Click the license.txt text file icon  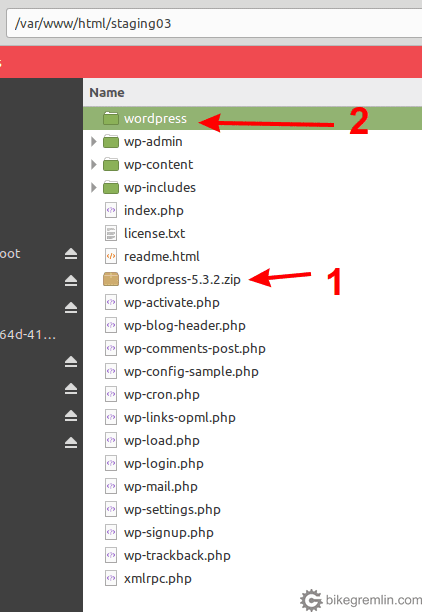pos(111,233)
